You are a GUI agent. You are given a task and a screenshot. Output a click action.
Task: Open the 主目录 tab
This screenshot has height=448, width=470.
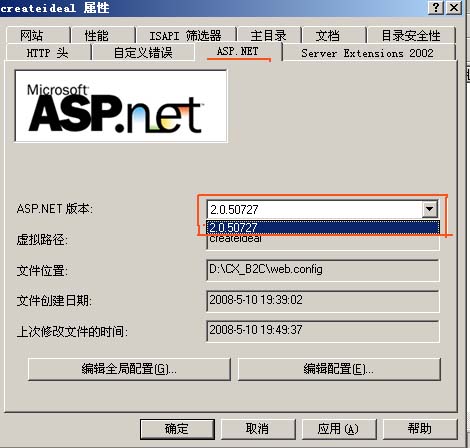(269, 35)
